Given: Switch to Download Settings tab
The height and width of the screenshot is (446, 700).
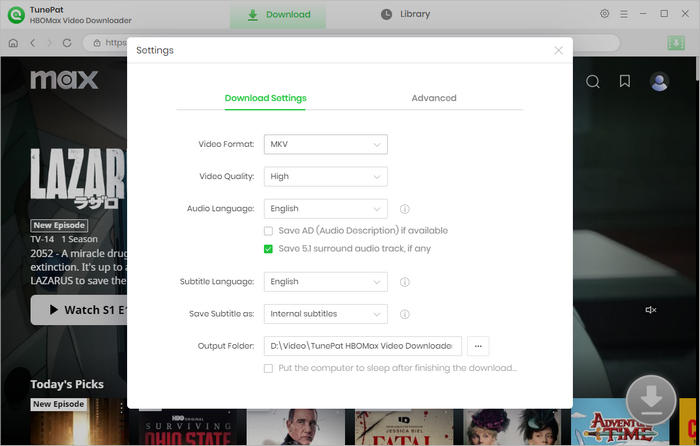Looking at the screenshot, I should [x=265, y=98].
